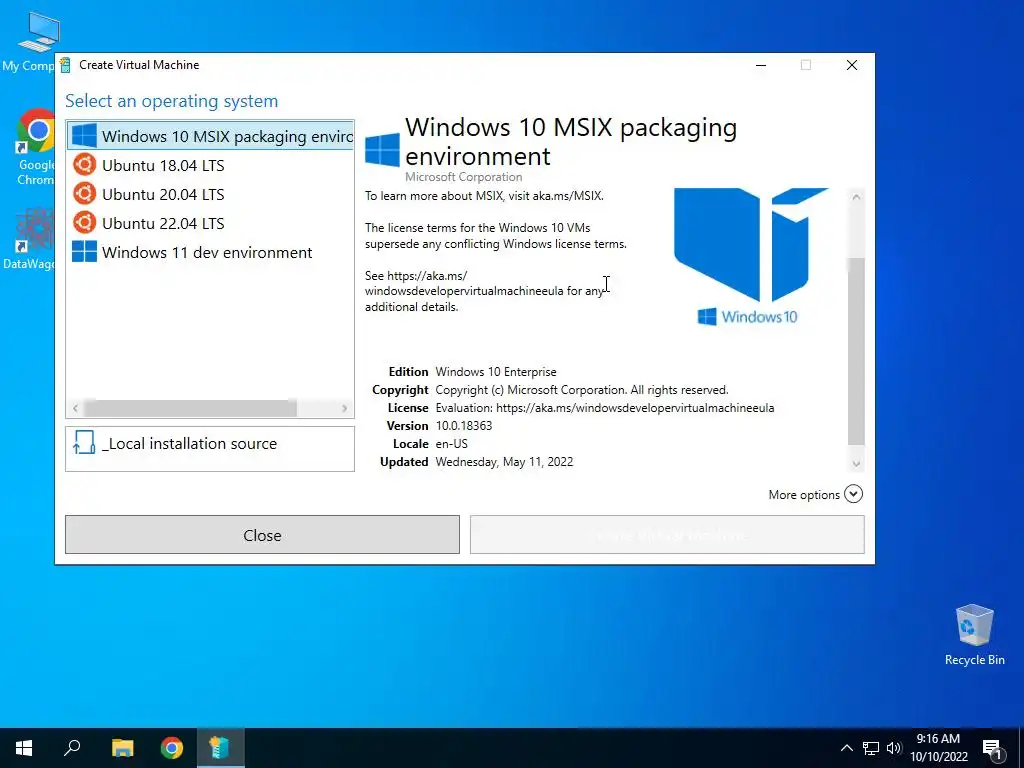Open Local installation source option
This screenshot has width=1024, height=768.
pos(210,449)
